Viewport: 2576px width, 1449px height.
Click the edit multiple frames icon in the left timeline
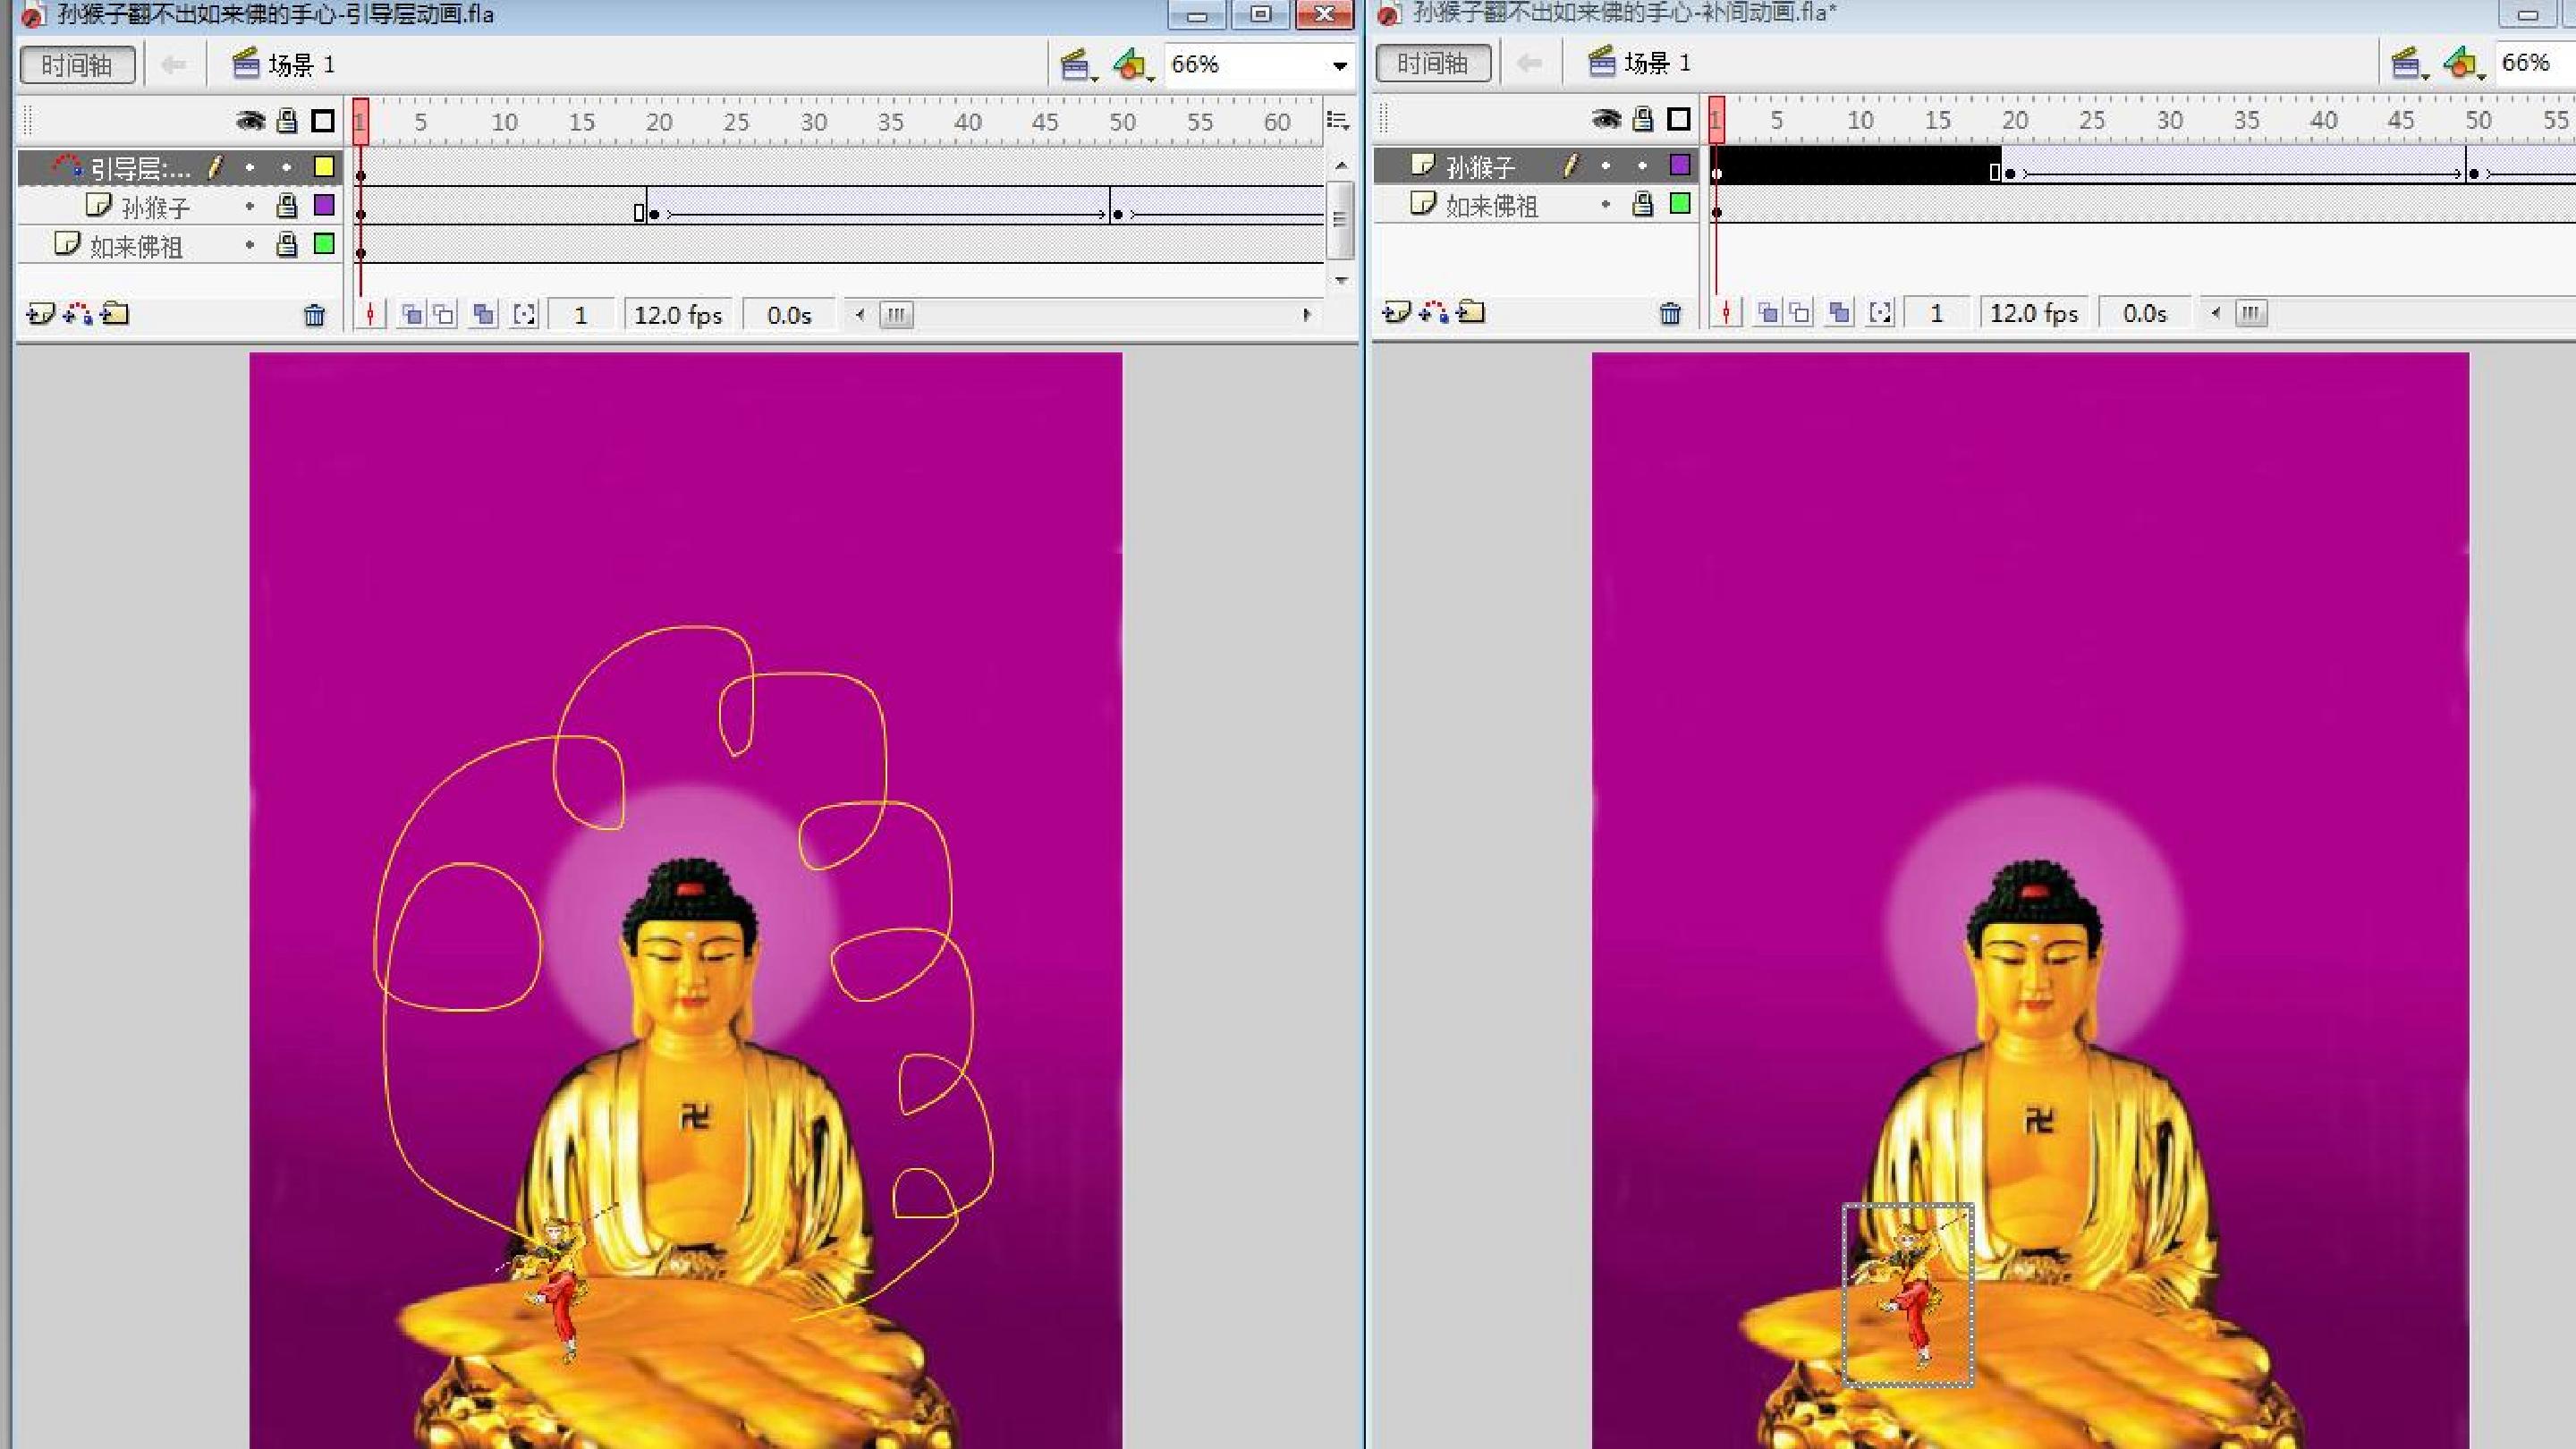tap(483, 315)
